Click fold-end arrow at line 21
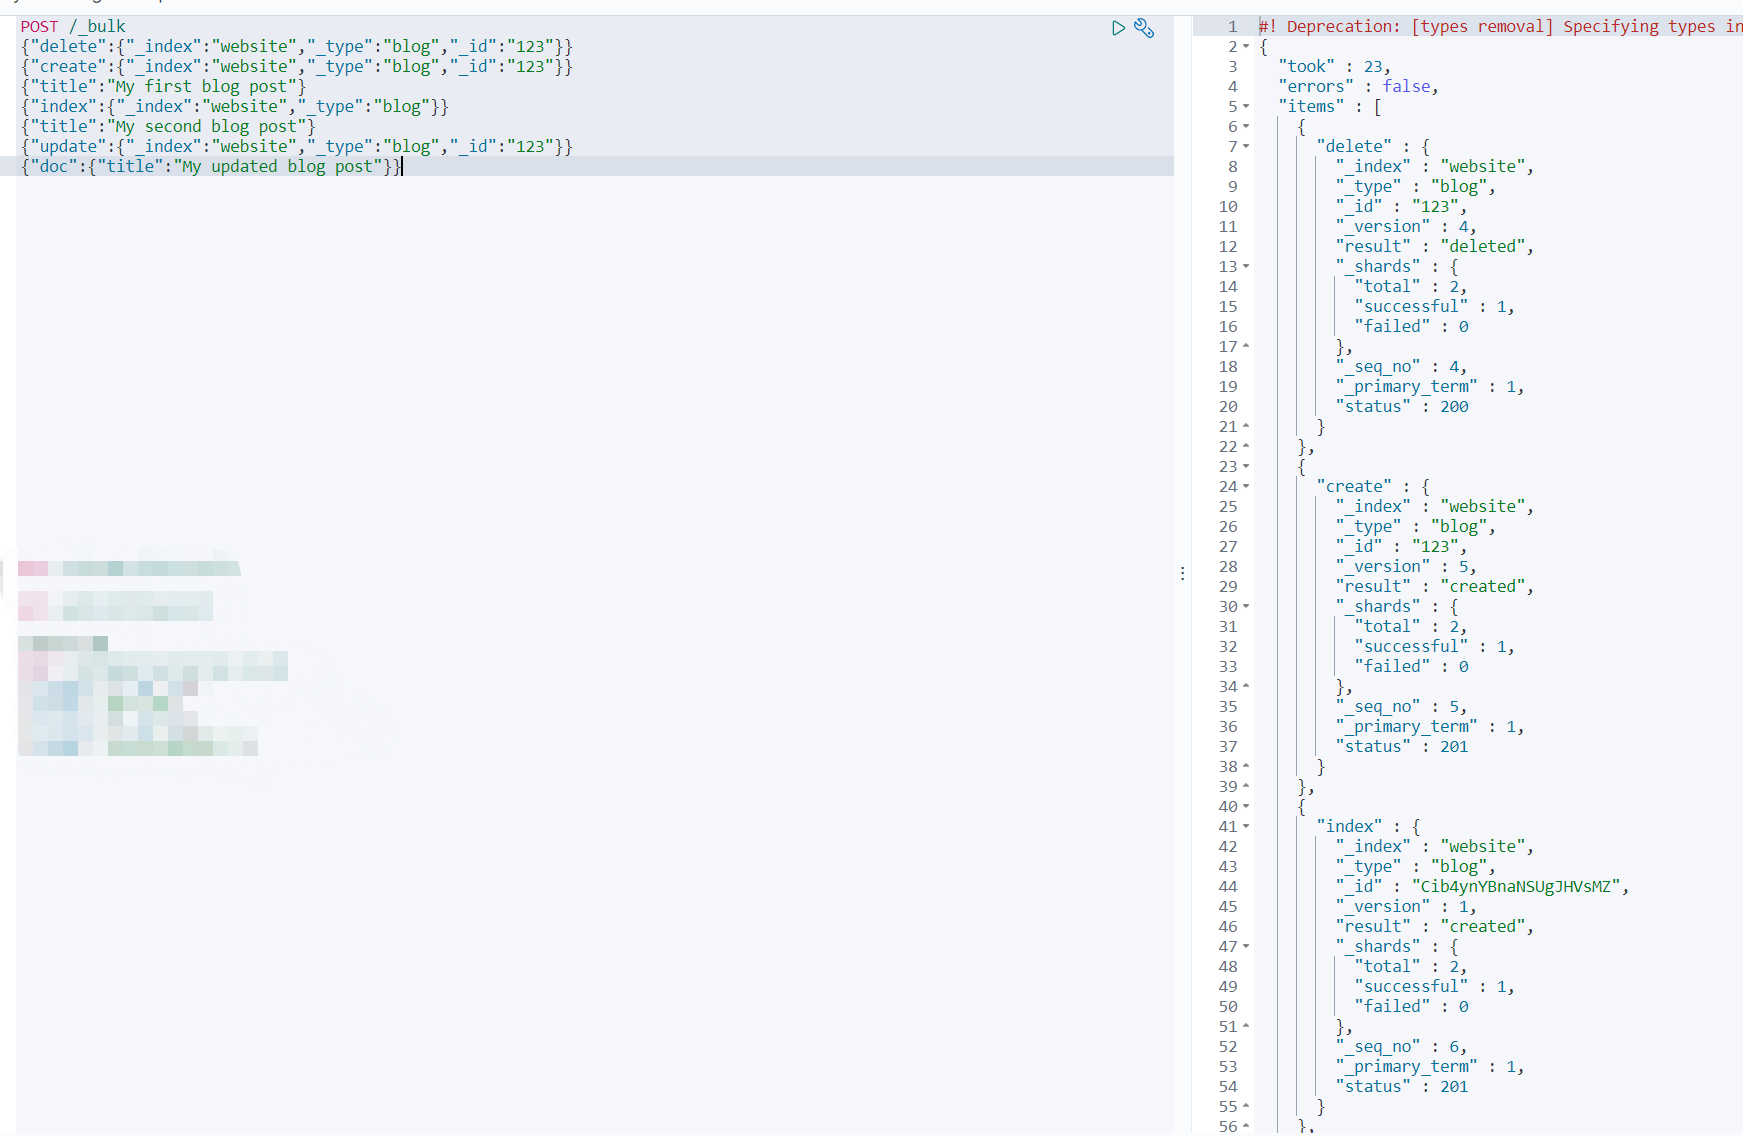This screenshot has height=1136, width=1743. point(1246,426)
